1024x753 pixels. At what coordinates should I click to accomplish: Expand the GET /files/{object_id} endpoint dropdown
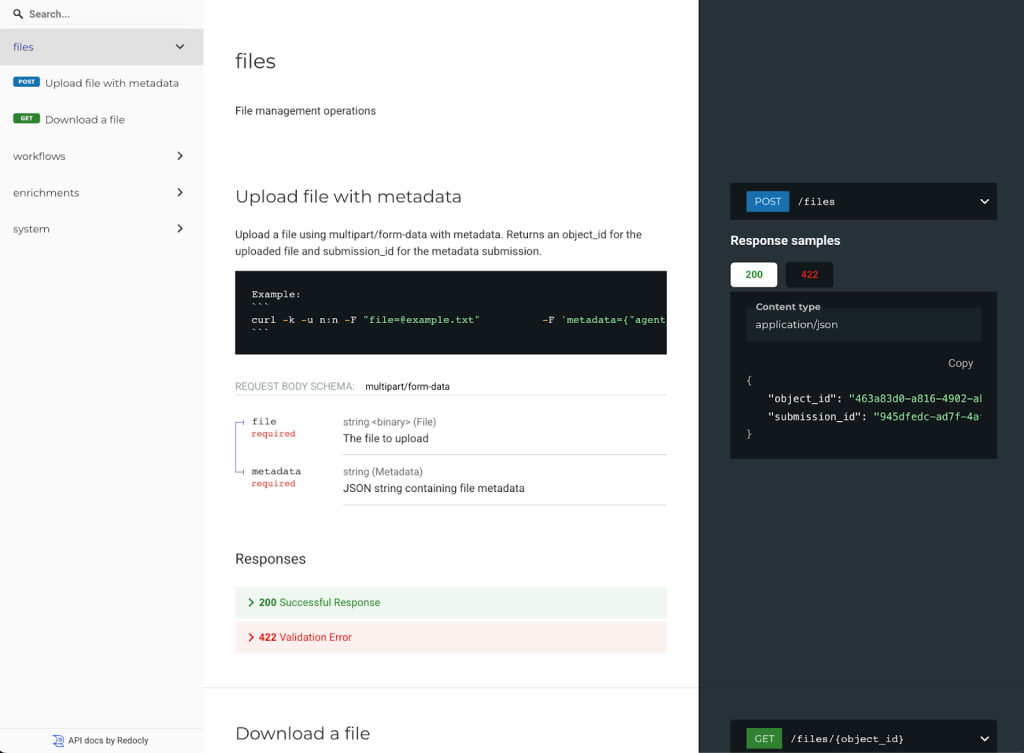tap(984, 739)
